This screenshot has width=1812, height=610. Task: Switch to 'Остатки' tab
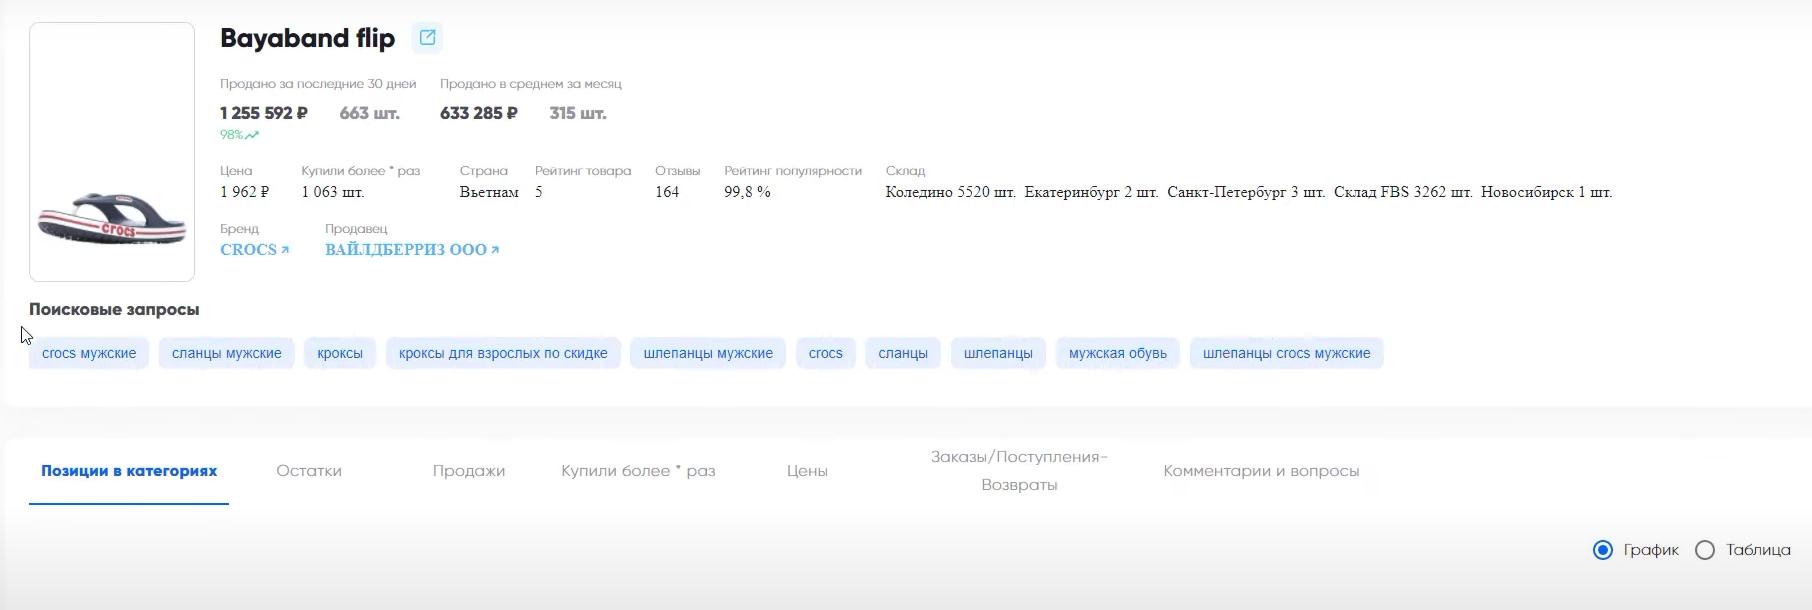309,471
